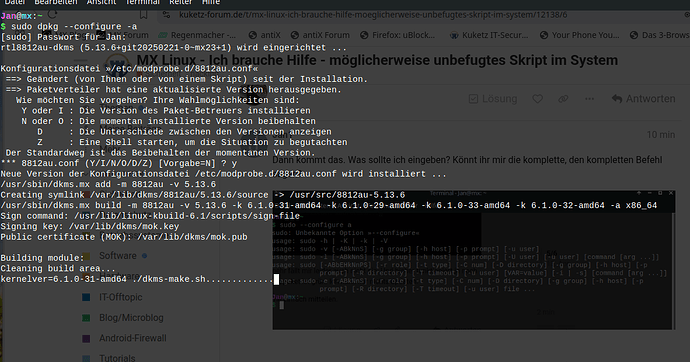
Task: Click the Antworten reply button
Action: click(643, 99)
